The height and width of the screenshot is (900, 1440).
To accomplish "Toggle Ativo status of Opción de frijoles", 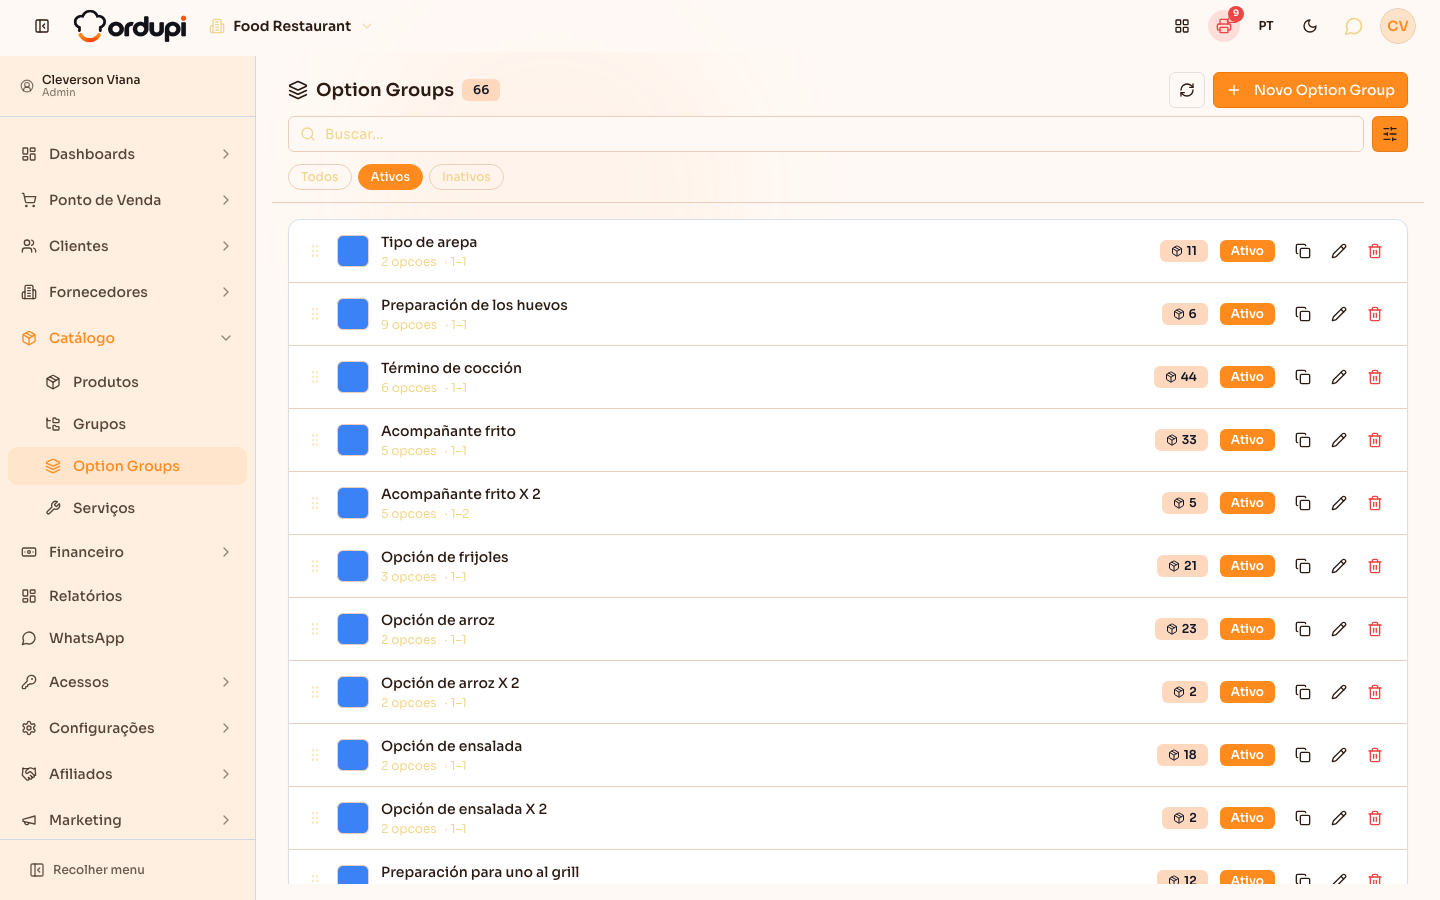I will click(x=1247, y=566).
